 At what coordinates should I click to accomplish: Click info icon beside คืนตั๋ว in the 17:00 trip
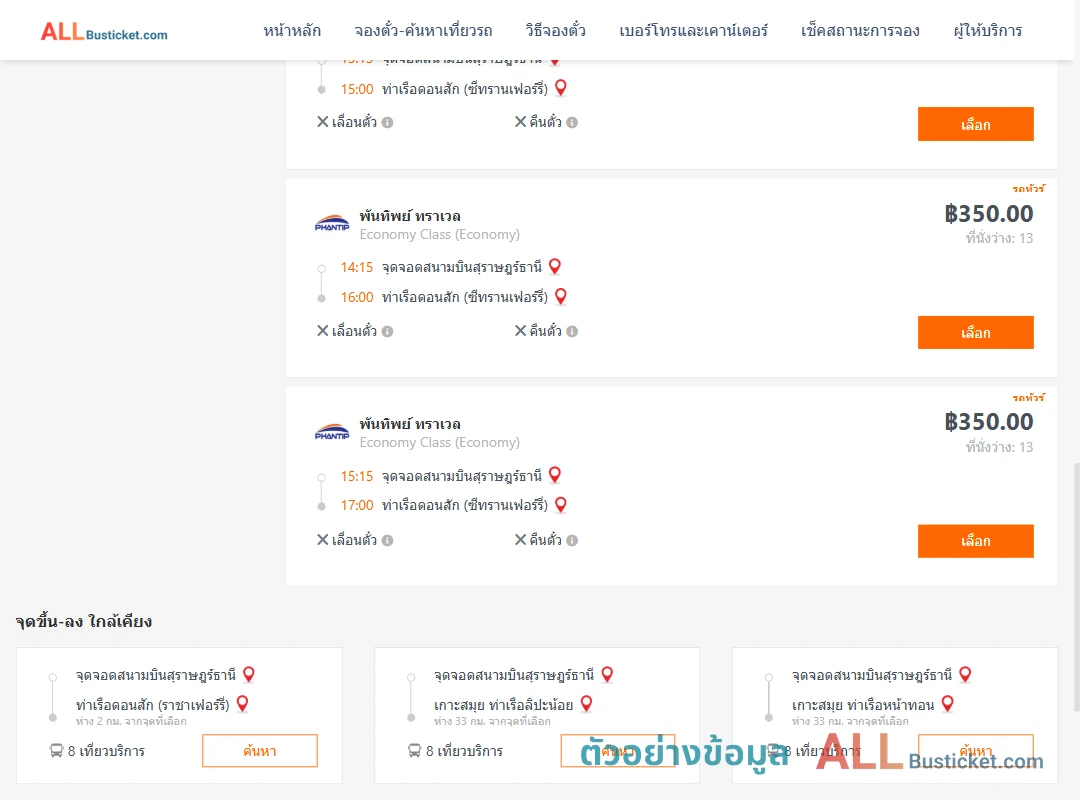(x=572, y=540)
